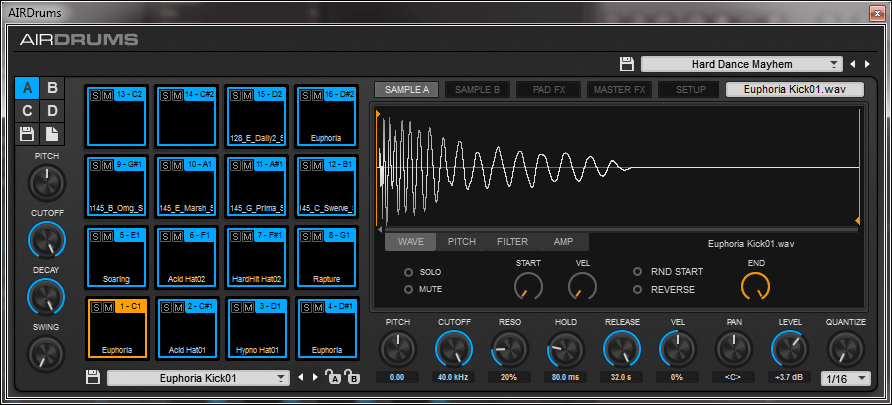Select the AMP sub-tab
The height and width of the screenshot is (405, 892).
(563, 242)
